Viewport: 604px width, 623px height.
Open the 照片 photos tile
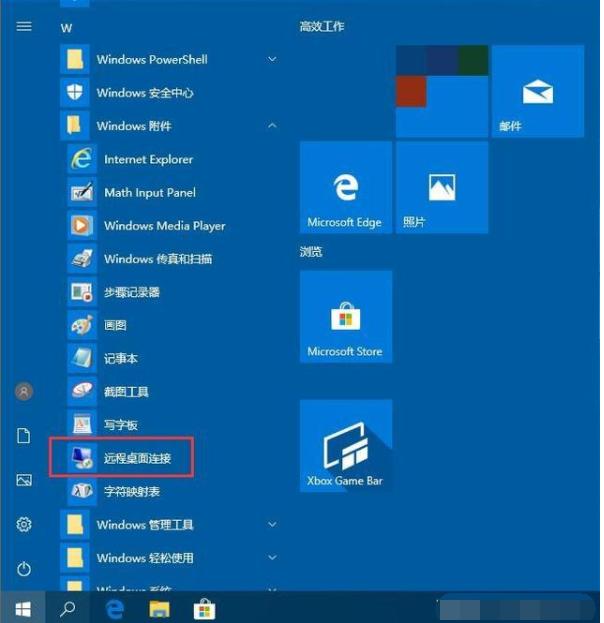(442, 187)
